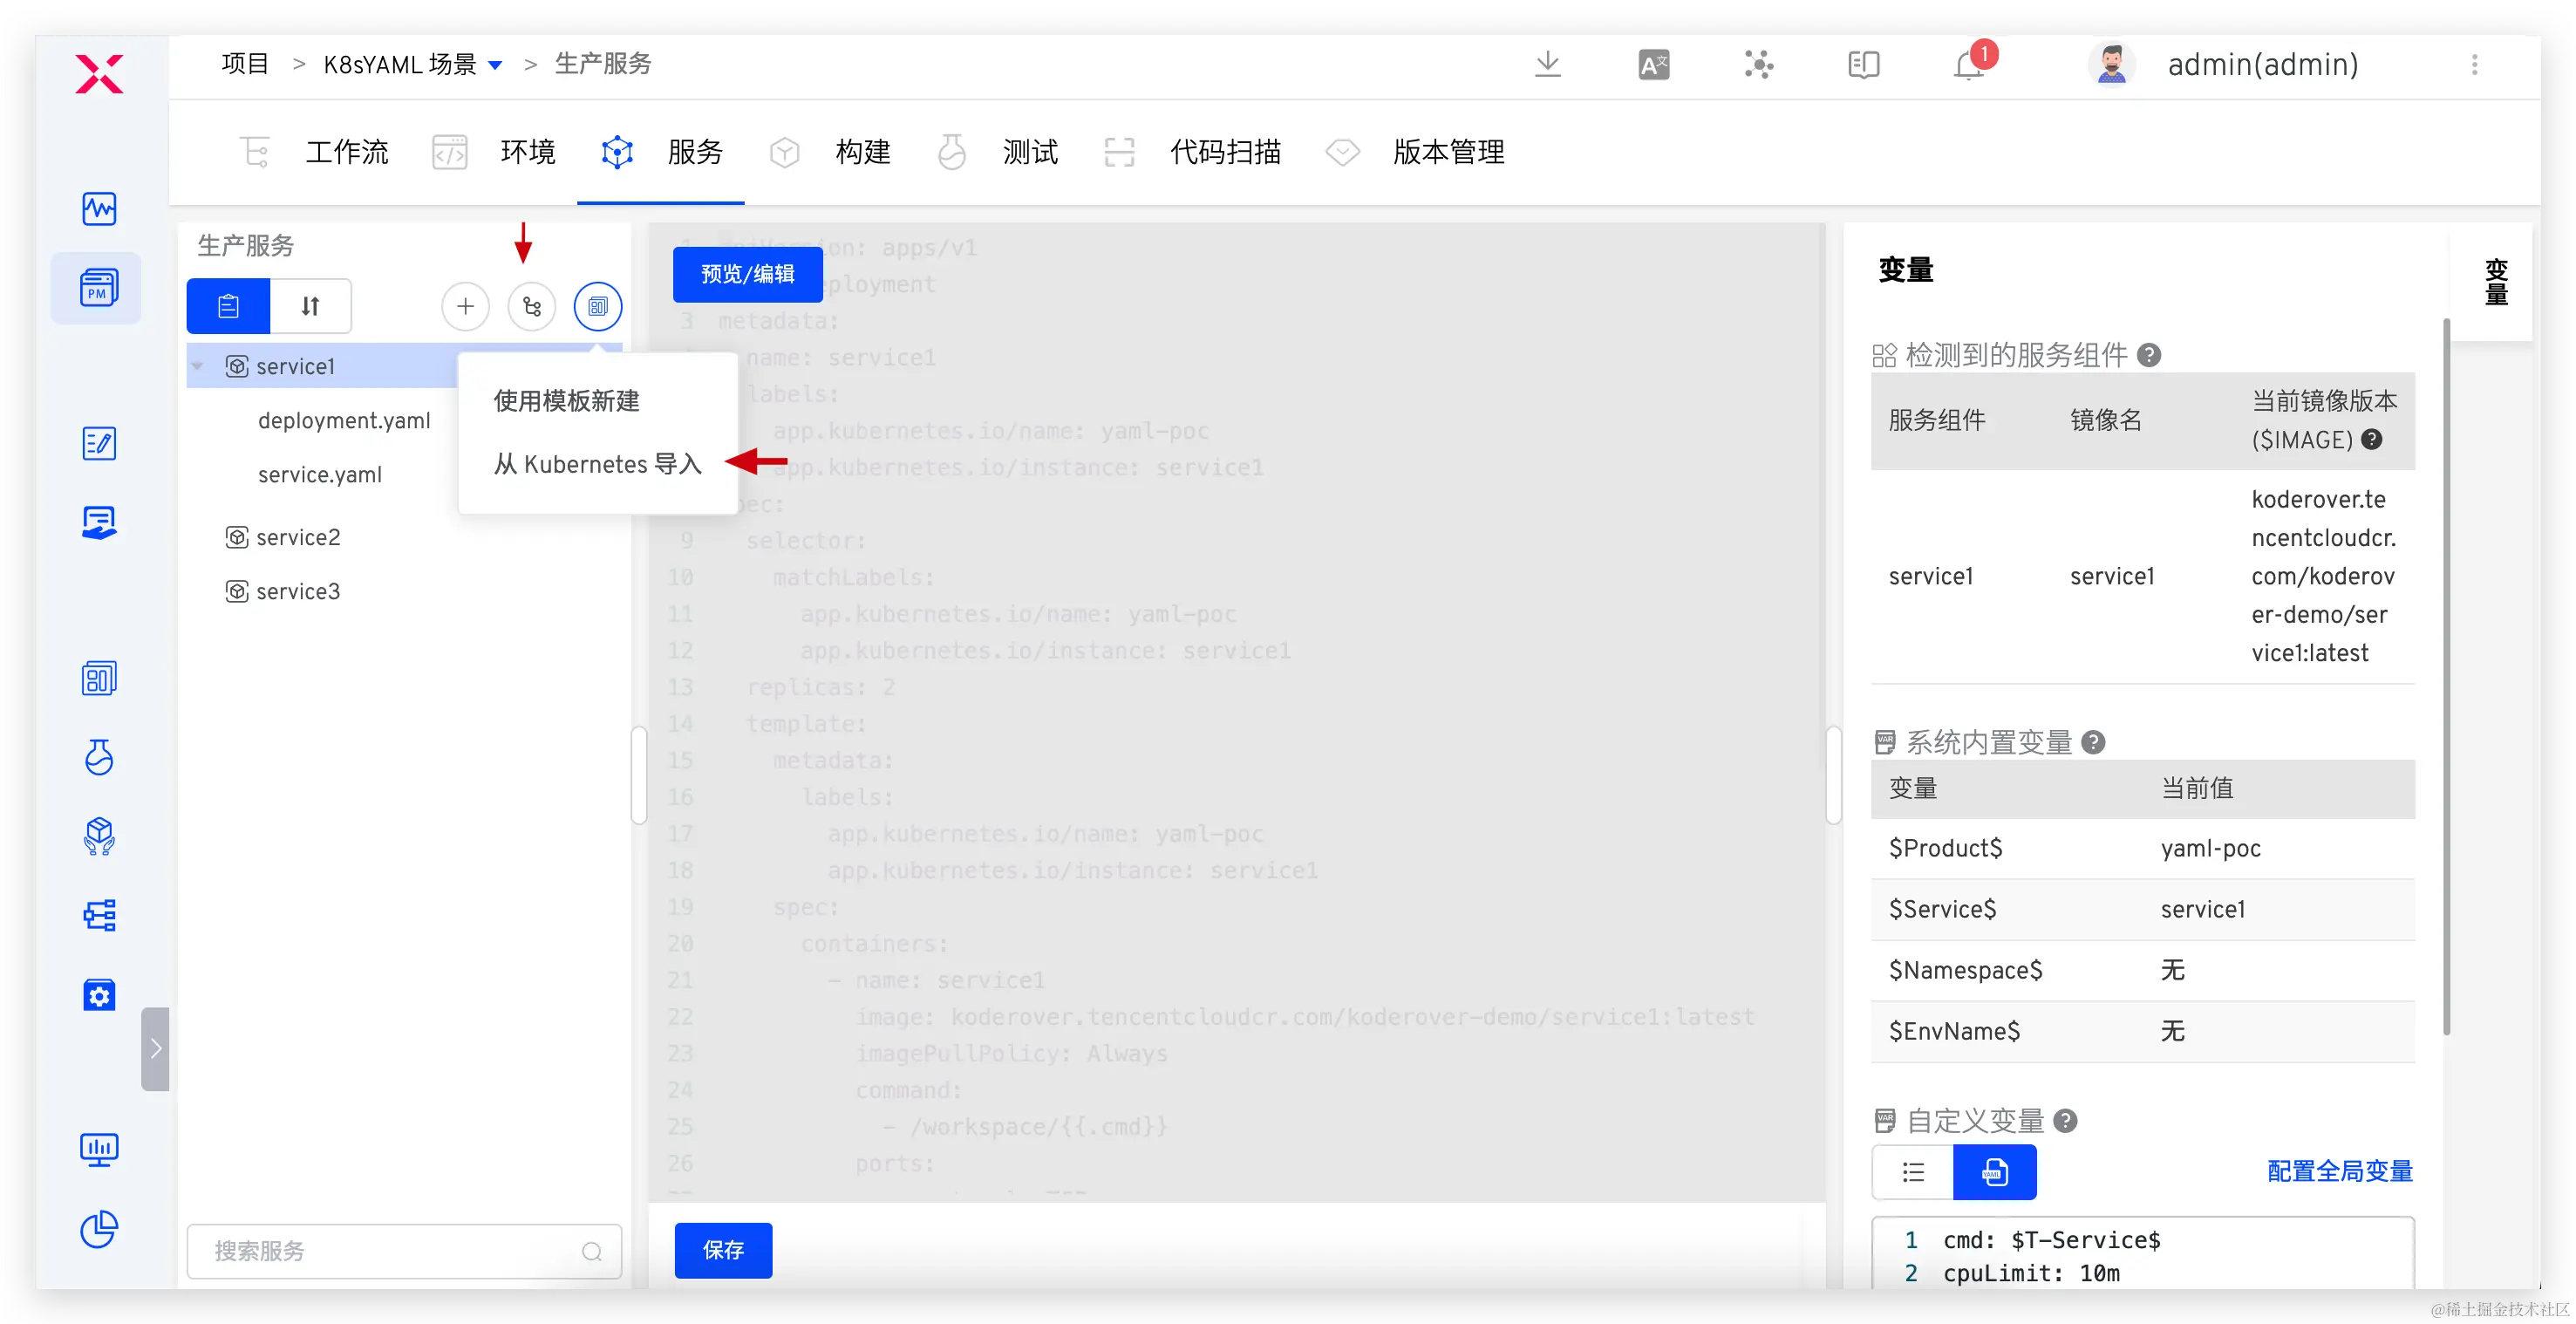
Task: Open the language translation icon
Action: click(x=1653, y=65)
